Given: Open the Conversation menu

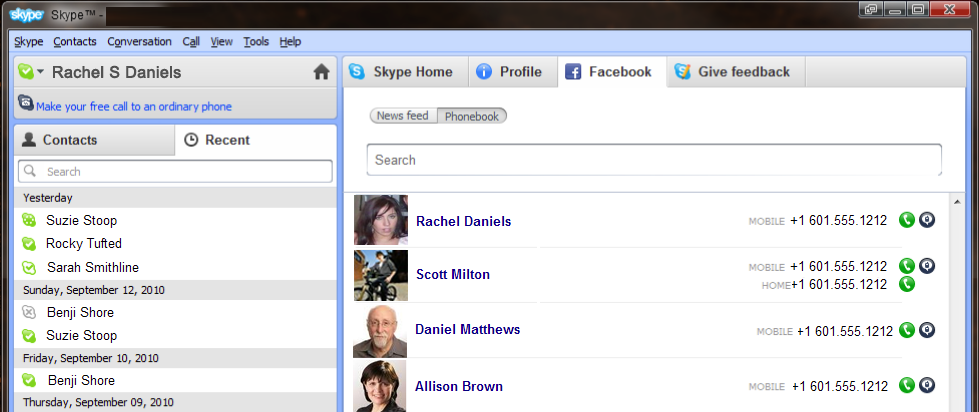Looking at the screenshot, I should pyautogui.click(x=139, y=42).
